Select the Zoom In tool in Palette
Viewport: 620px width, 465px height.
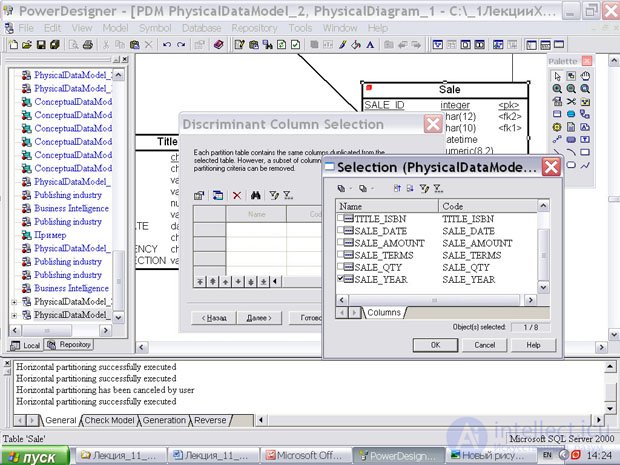[557, 89]
